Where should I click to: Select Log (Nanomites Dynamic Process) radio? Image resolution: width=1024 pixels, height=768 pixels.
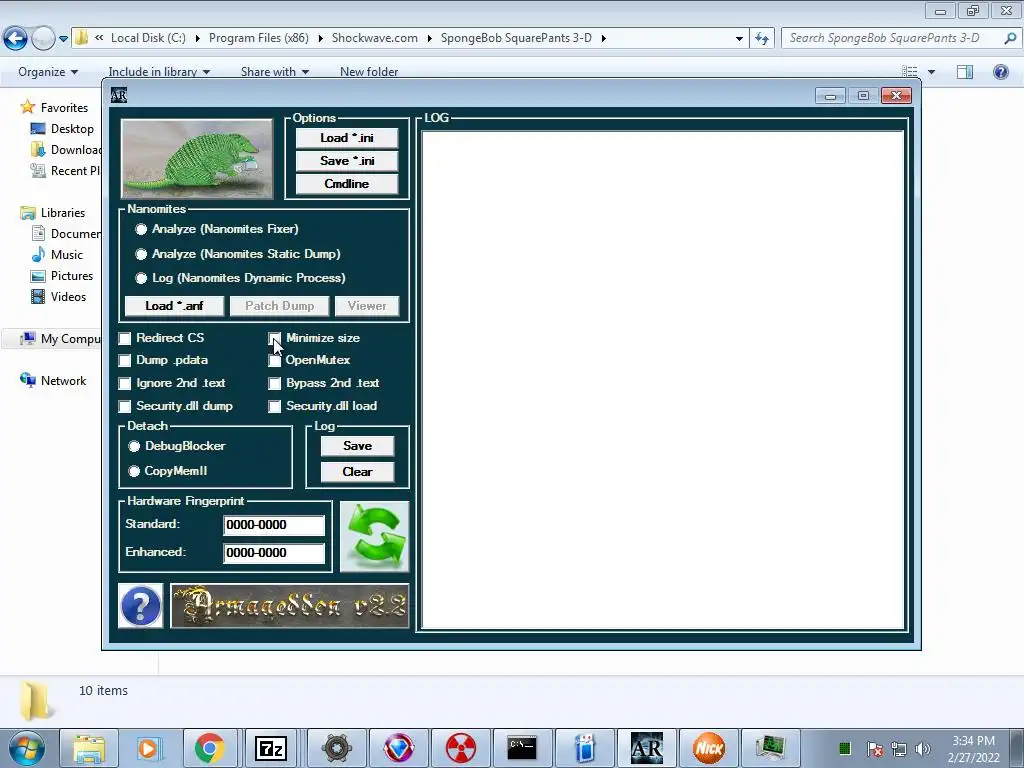point(141,278)
